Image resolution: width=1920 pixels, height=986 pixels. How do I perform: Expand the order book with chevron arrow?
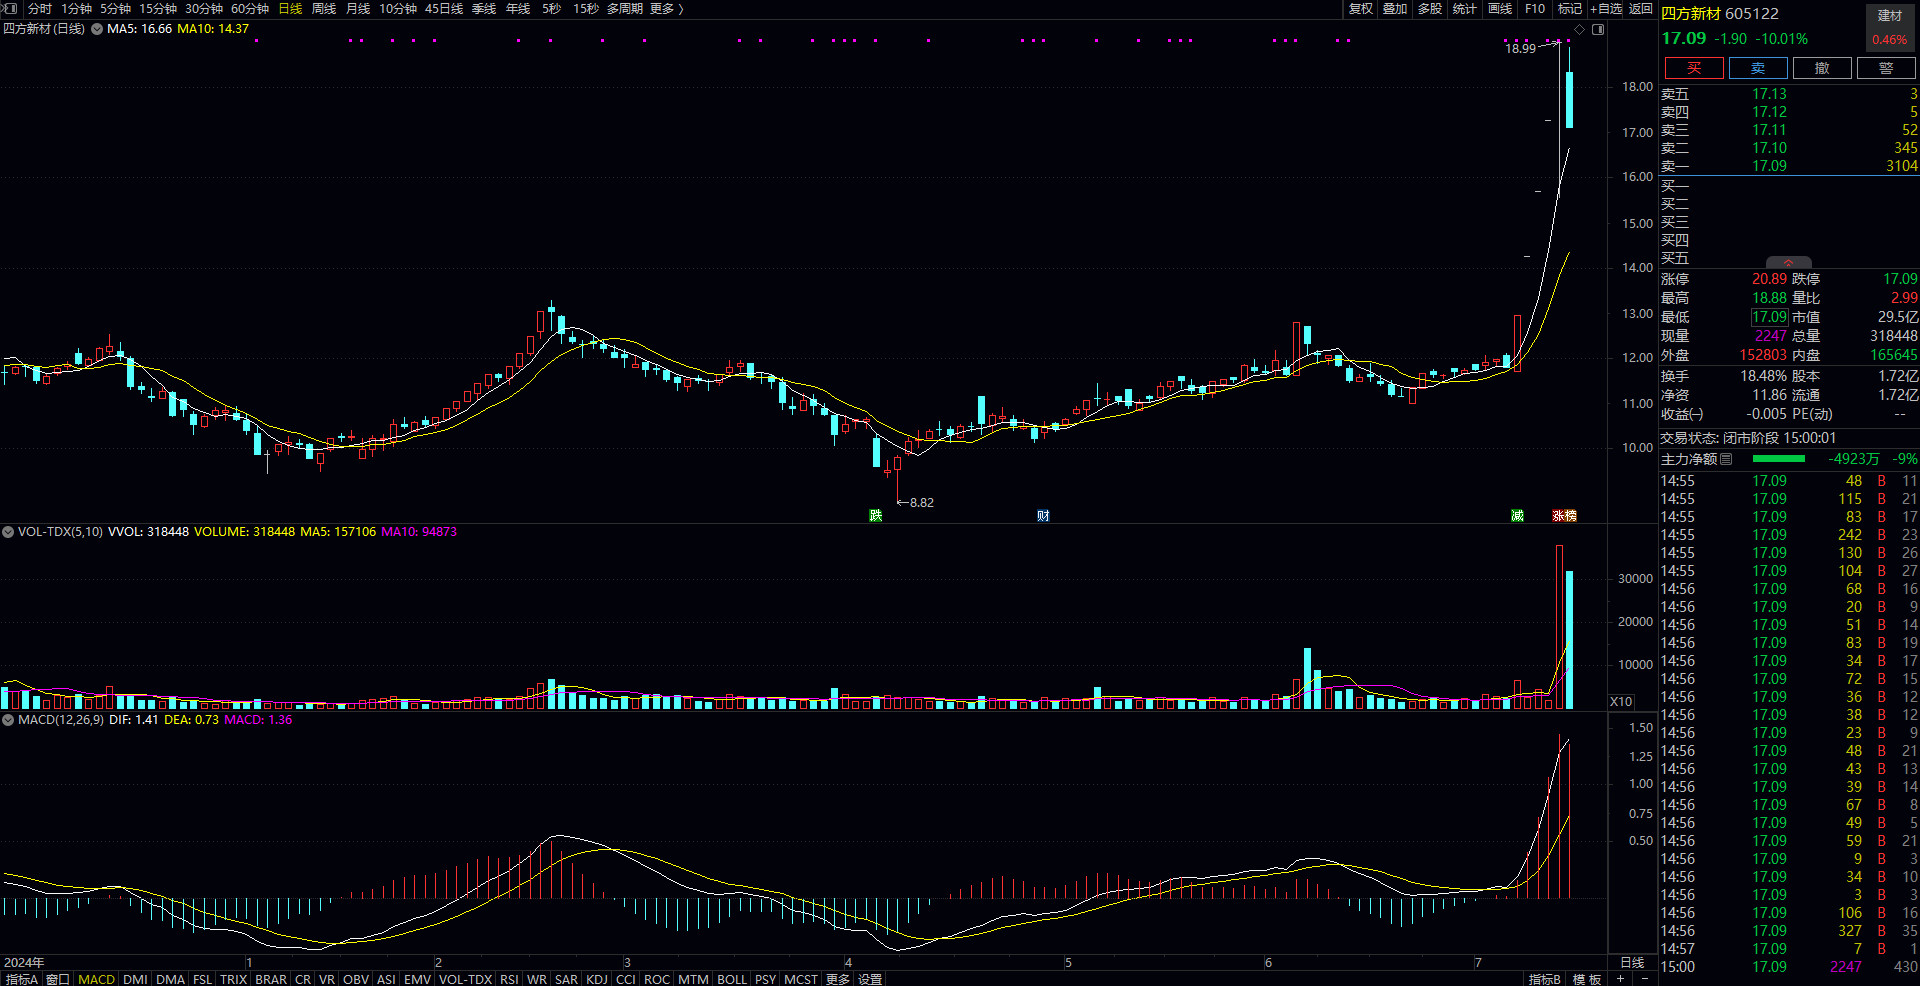click(x=1788, y=263)
